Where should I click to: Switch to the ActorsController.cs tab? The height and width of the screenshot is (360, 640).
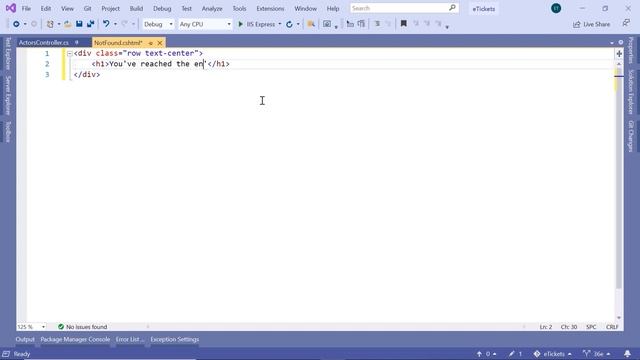point(44,42)
